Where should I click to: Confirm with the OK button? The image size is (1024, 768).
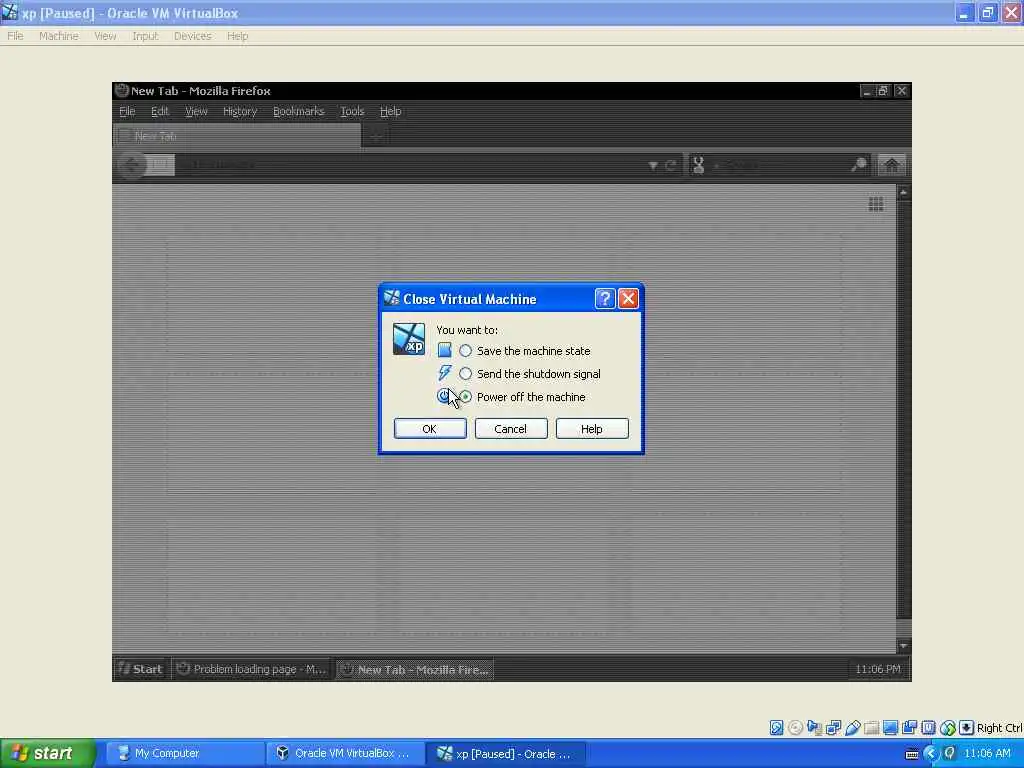430,428
